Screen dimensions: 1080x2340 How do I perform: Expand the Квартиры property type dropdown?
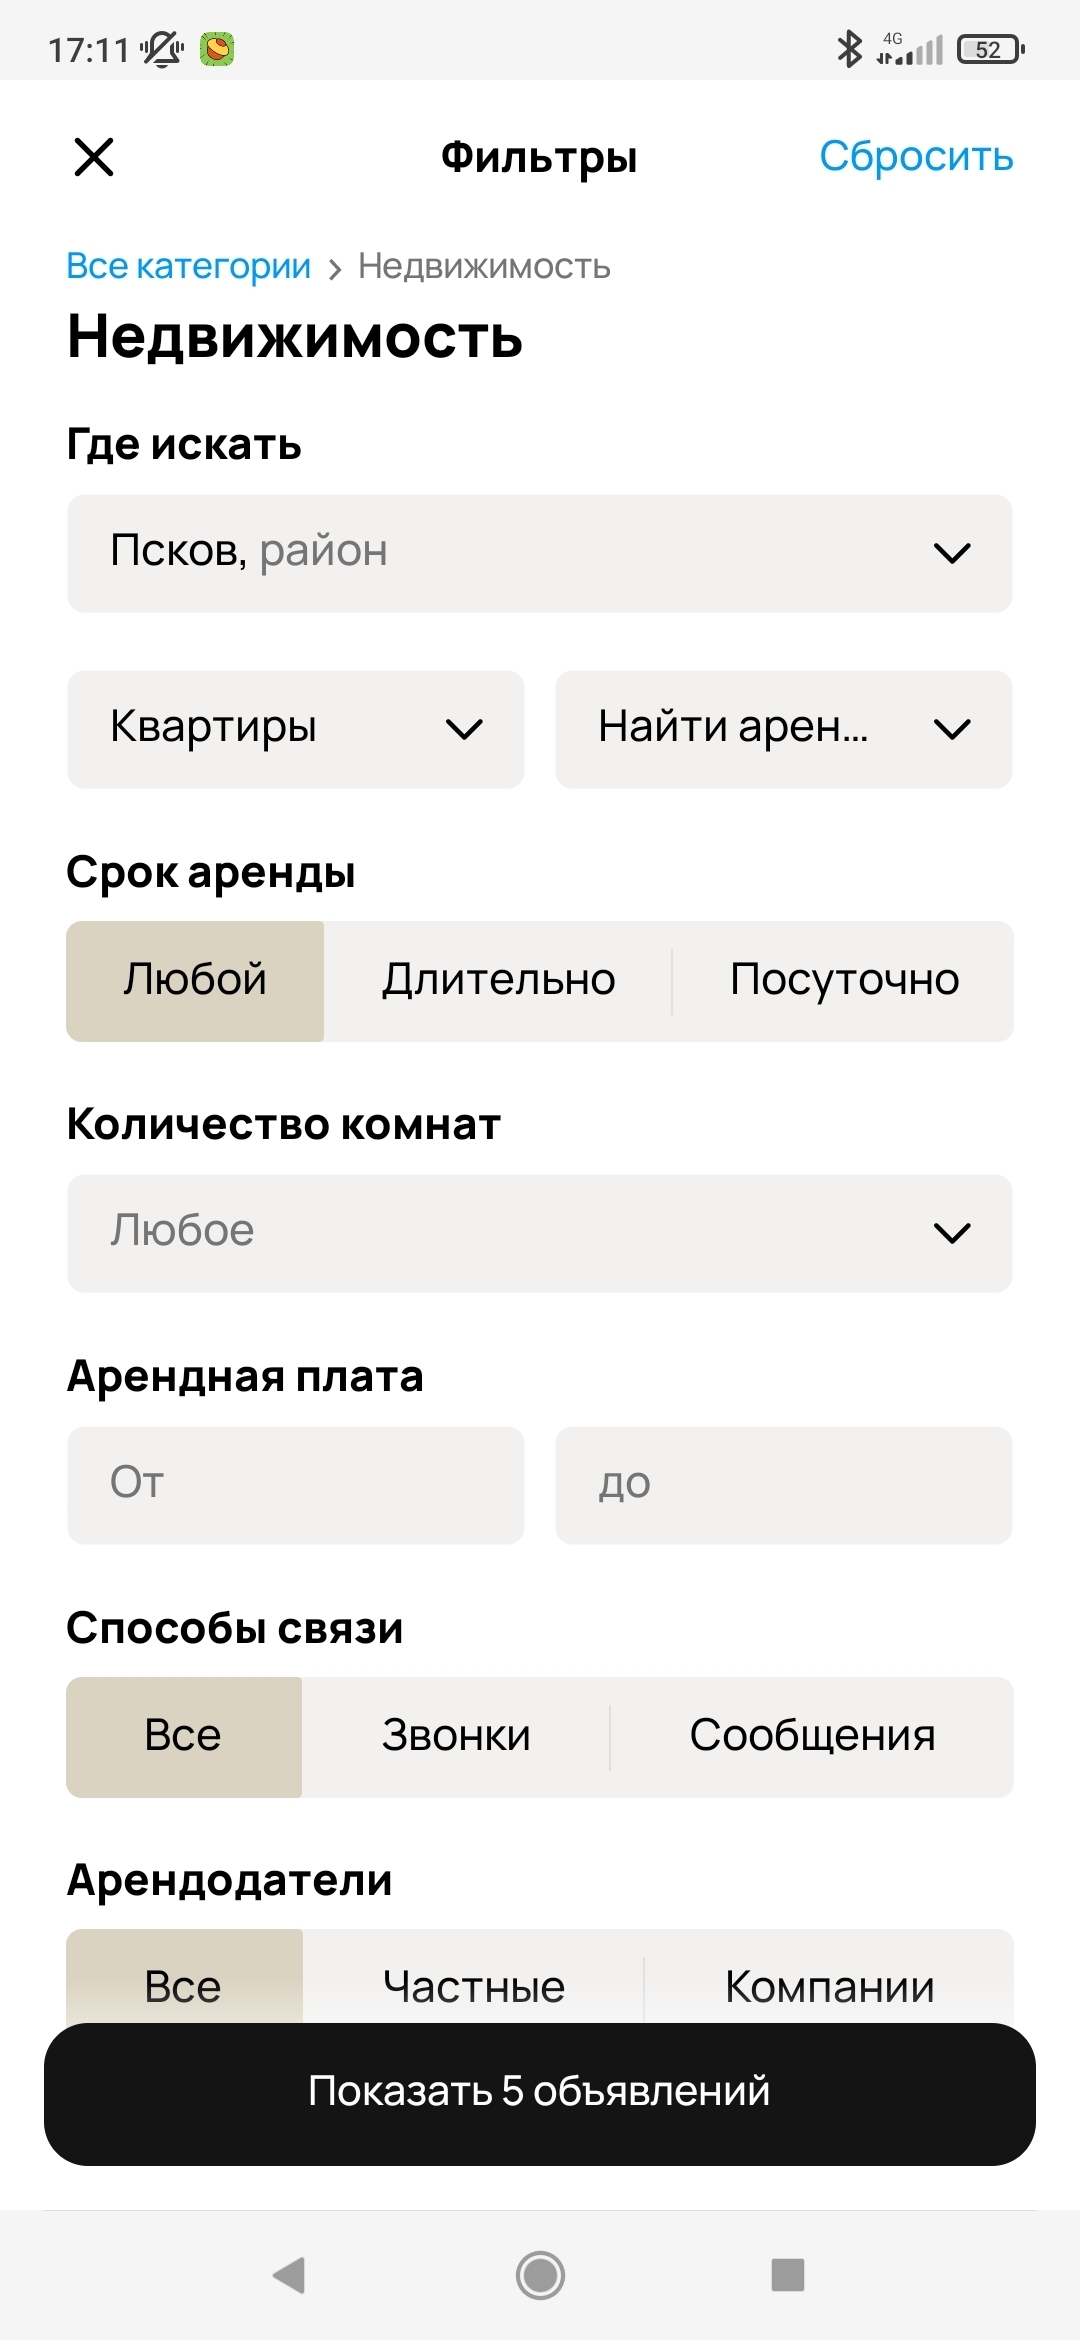click(x=296, y=729)
